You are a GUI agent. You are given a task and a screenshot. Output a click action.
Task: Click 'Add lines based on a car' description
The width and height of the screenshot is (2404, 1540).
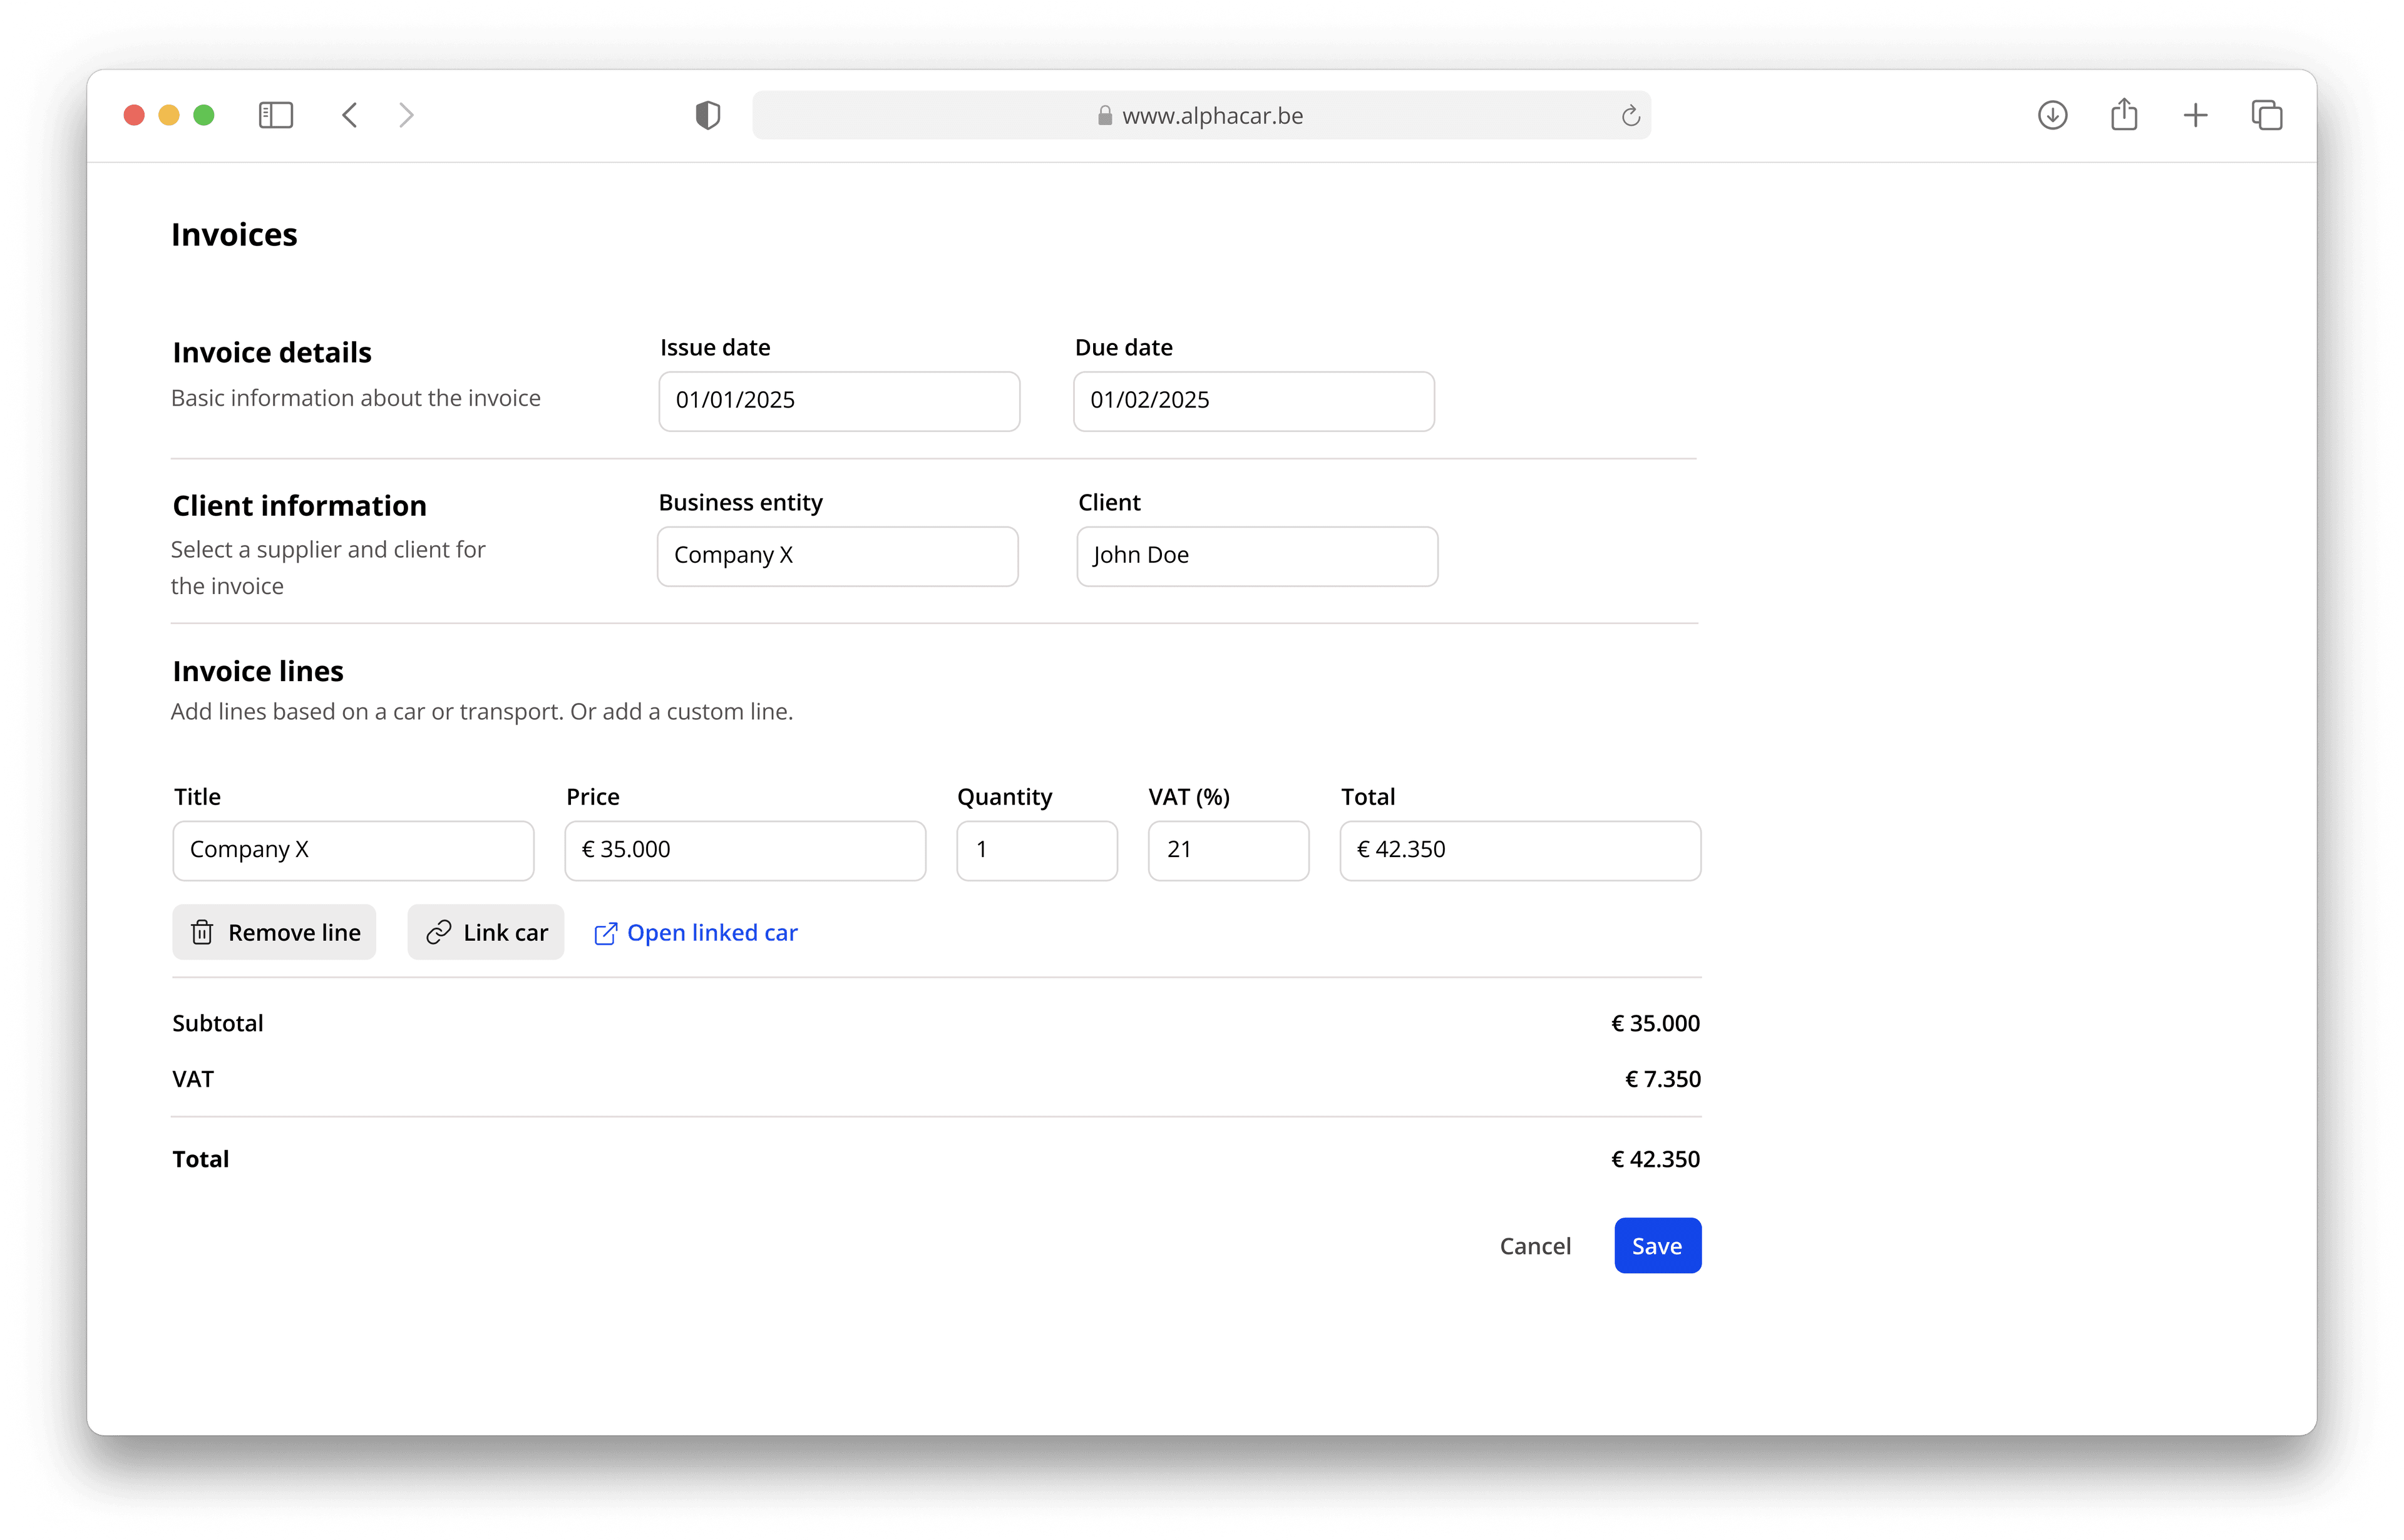[x=481, y=711]
